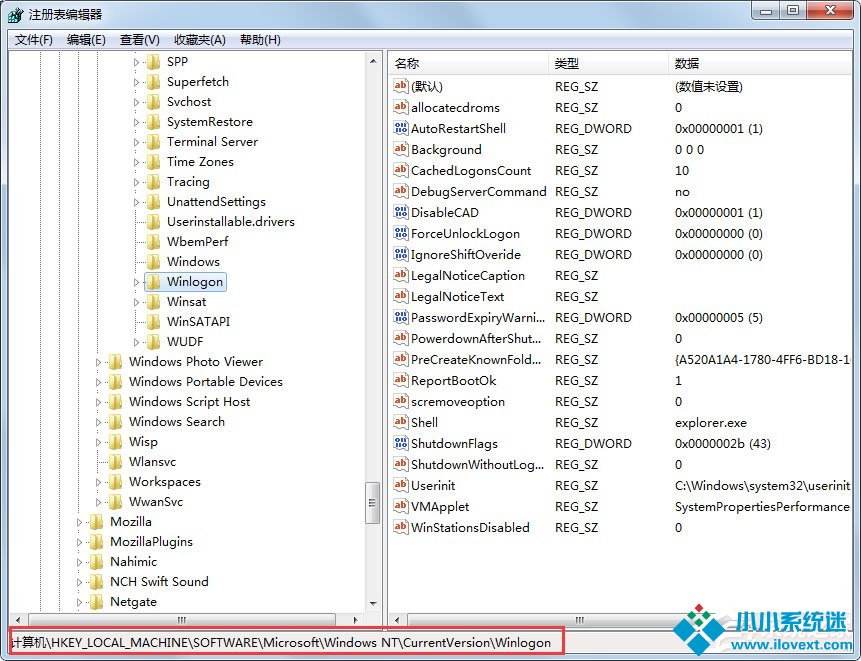
Task: Select the Svchost tree item
Action: coord(189,102)
